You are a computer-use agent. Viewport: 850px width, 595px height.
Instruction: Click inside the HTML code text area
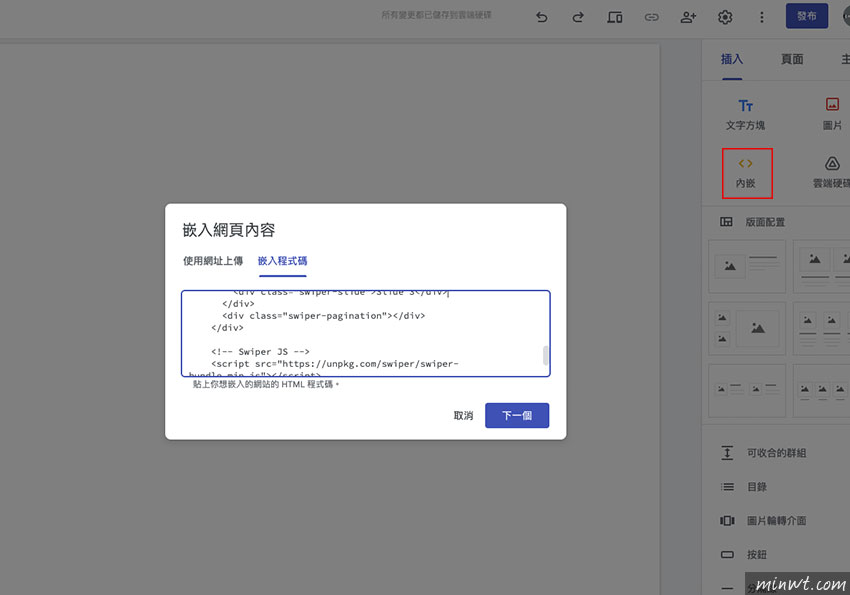pos(366,333)
